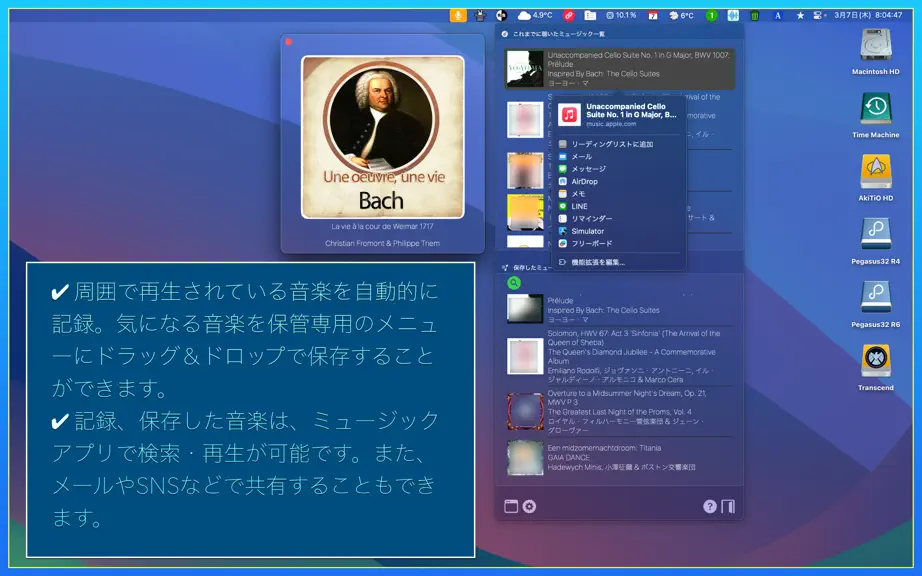
Task: Select saved Prélude track row
Action: [x=620, y=309]
